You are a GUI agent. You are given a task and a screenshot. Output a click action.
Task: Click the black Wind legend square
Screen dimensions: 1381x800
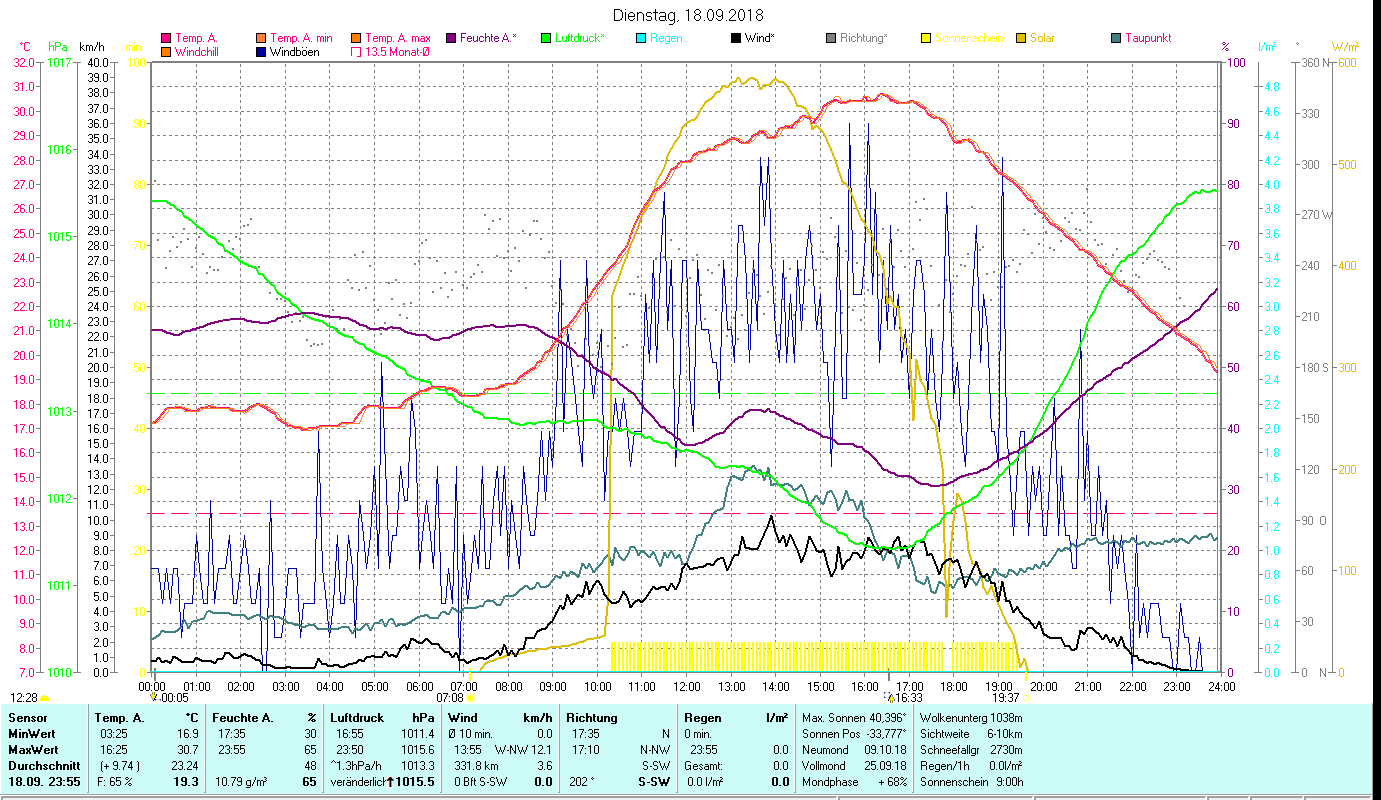click(x=736, y=38)
